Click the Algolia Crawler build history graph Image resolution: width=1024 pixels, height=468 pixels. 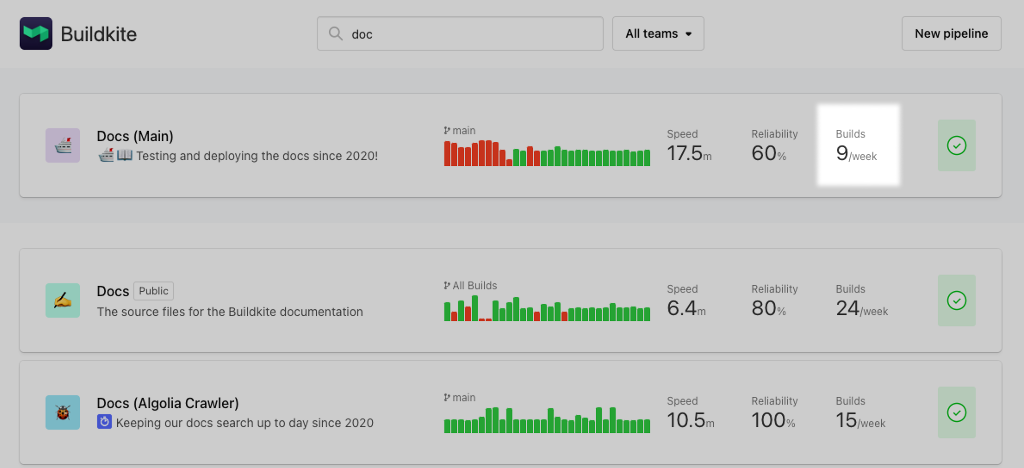click(x=547, y=420)
